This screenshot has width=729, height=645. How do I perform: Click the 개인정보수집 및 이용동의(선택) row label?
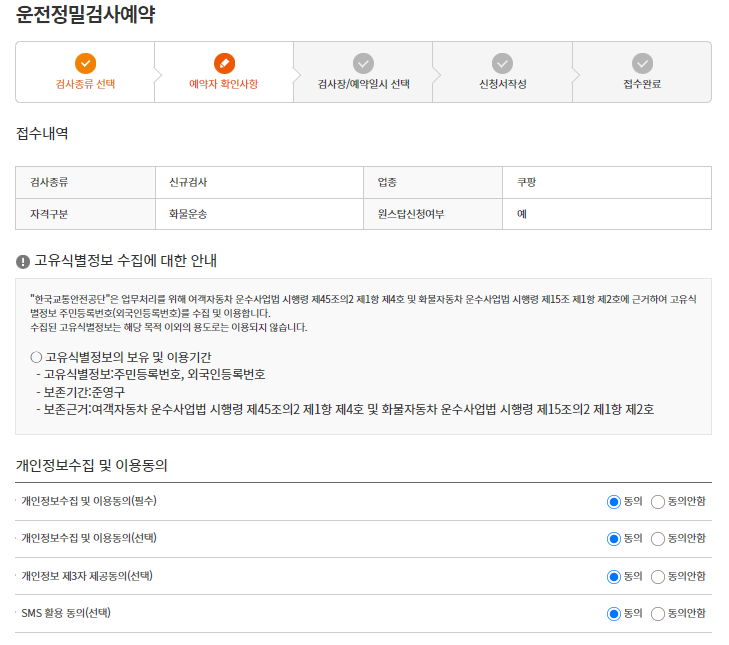click(x=89, y=538)
